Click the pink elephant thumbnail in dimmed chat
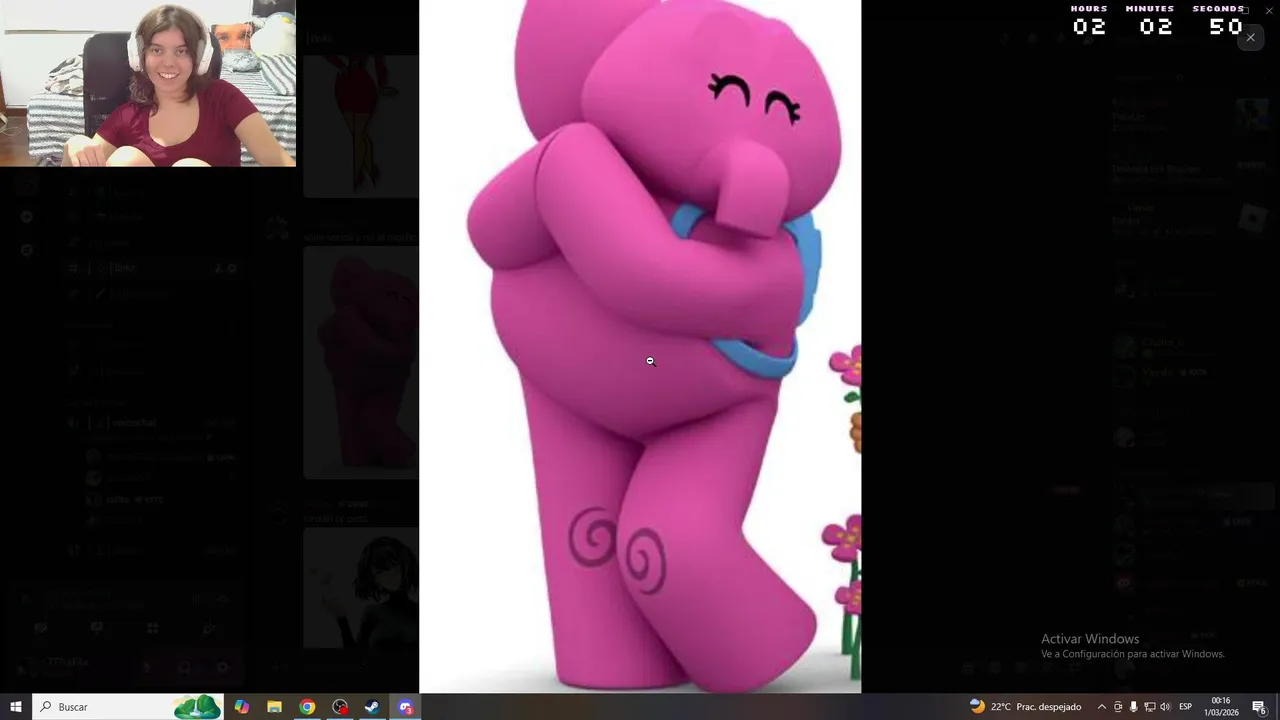The image size is (1280, 720). point(361,363)
